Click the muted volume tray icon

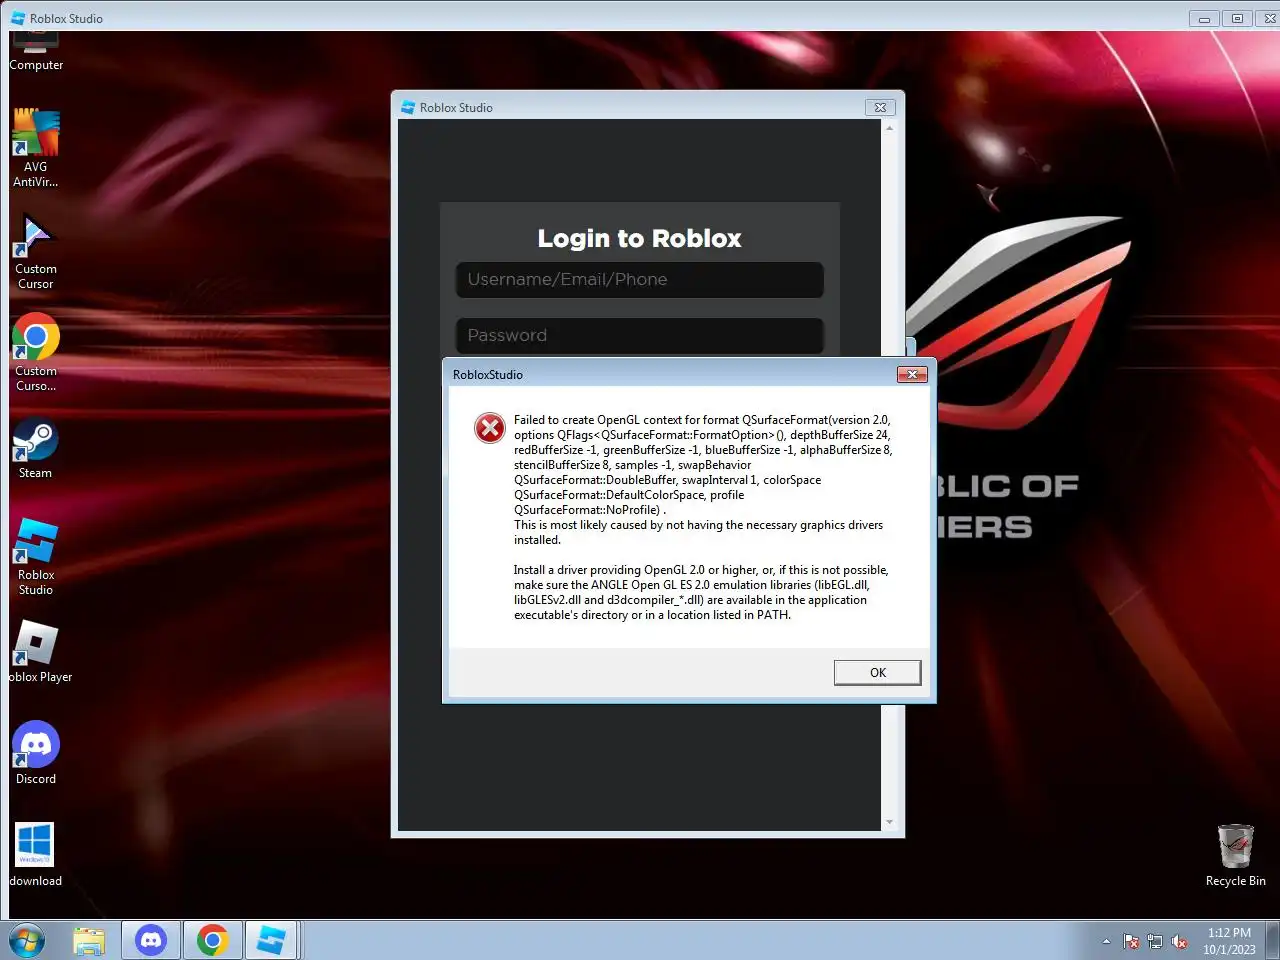1180,941
